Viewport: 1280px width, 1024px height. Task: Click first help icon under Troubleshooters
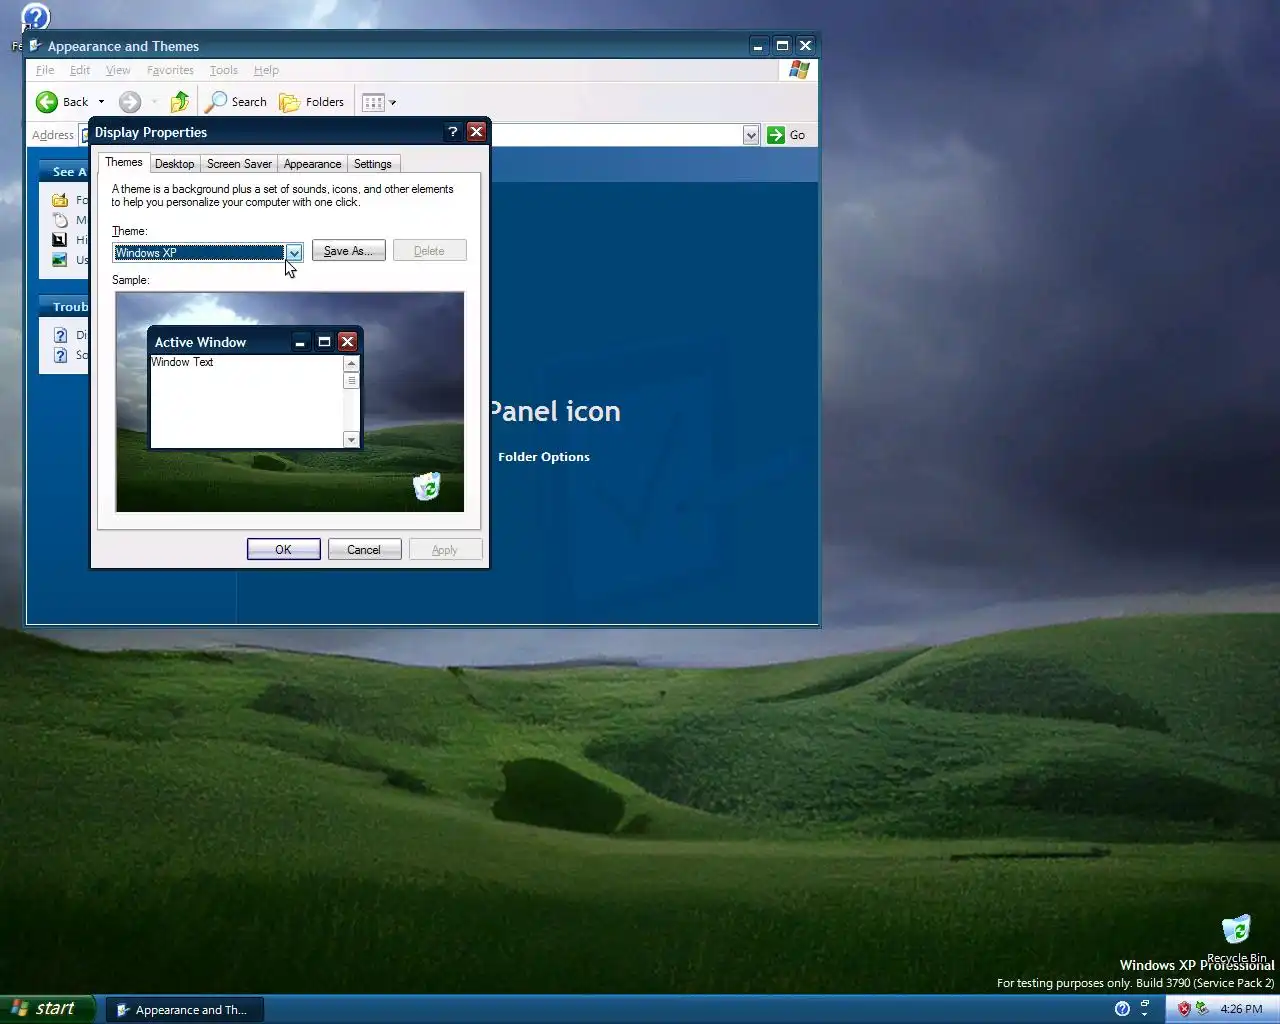pos(60,335)
